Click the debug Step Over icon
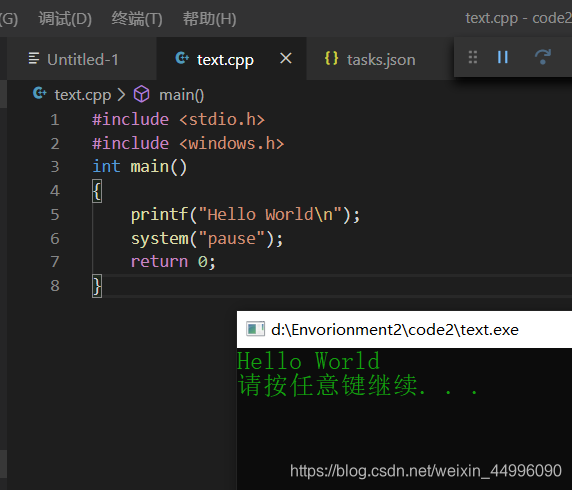572x490 pixels. tap(542, 57)
